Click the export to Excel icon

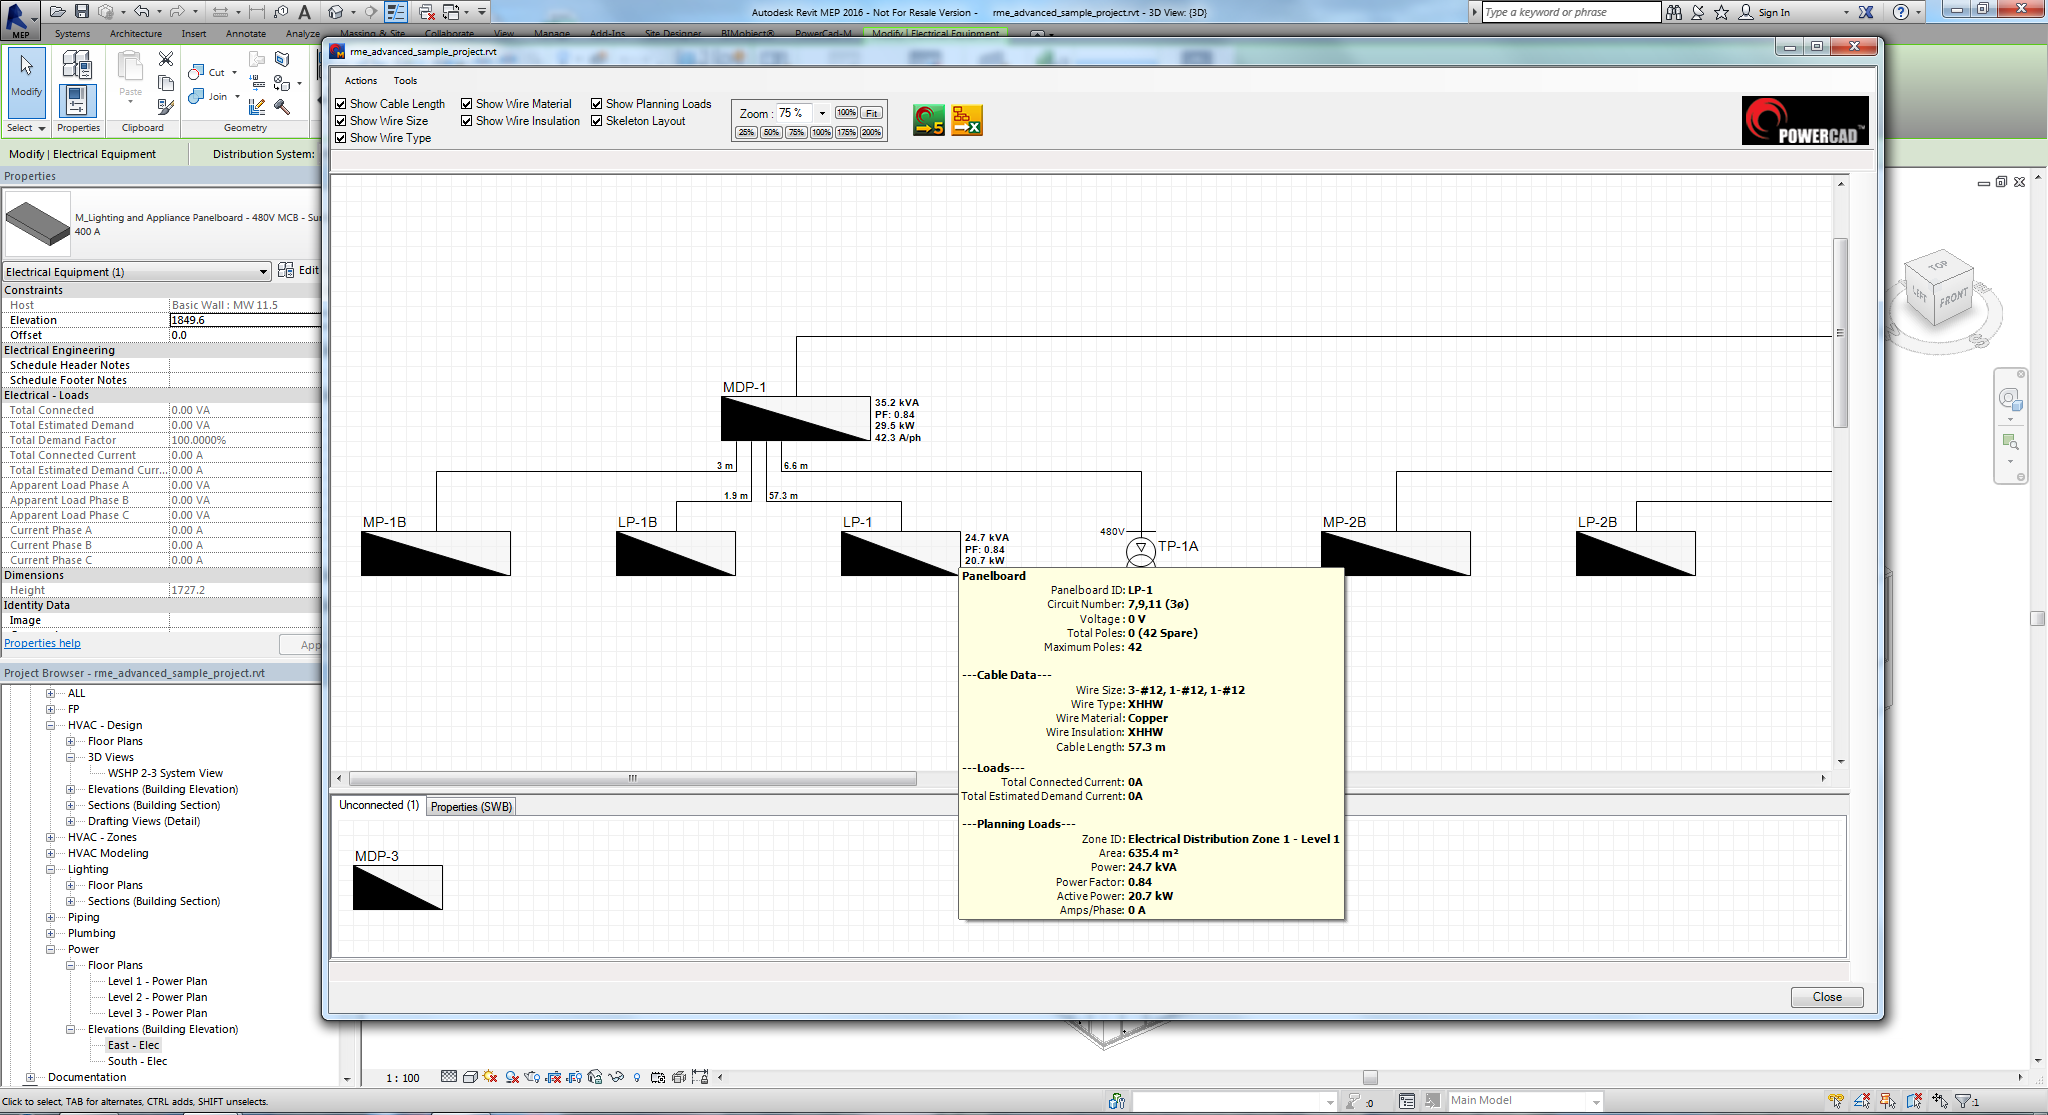pos(967,121)
